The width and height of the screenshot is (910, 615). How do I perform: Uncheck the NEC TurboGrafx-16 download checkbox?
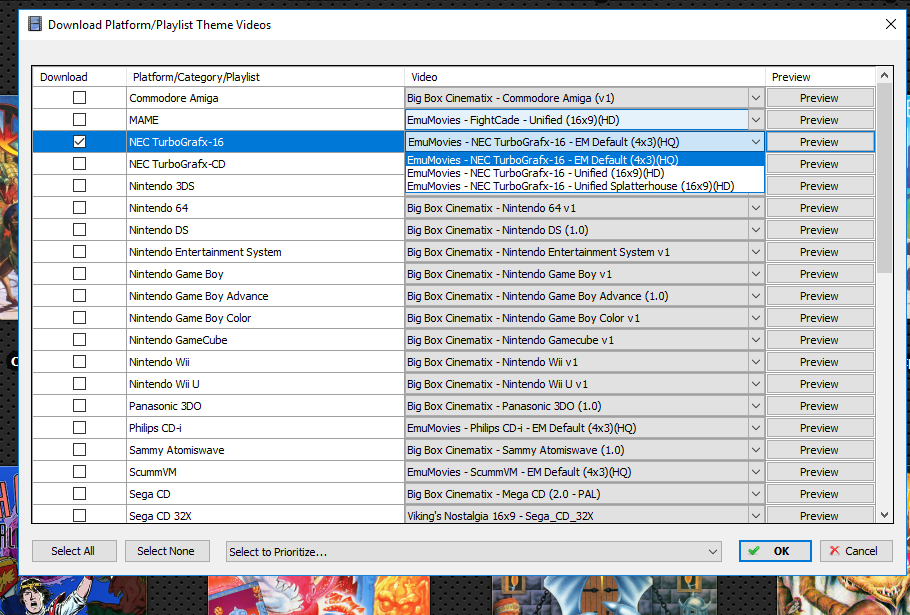pyautogui.click(x=80, y=142)
